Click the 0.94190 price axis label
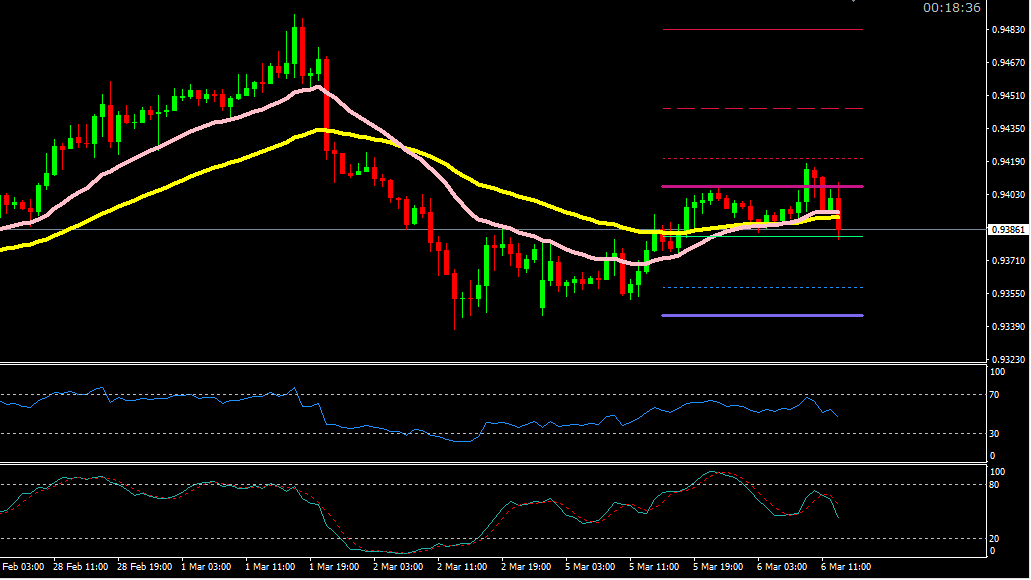The image size is (1031, 580). pos(1008,161)
